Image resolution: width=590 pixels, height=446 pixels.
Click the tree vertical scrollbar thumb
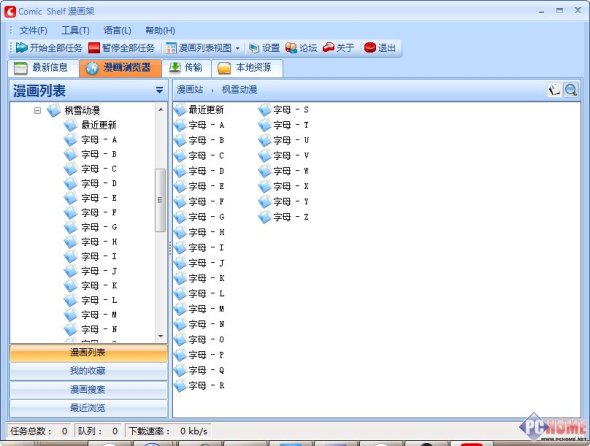[160, 200]
